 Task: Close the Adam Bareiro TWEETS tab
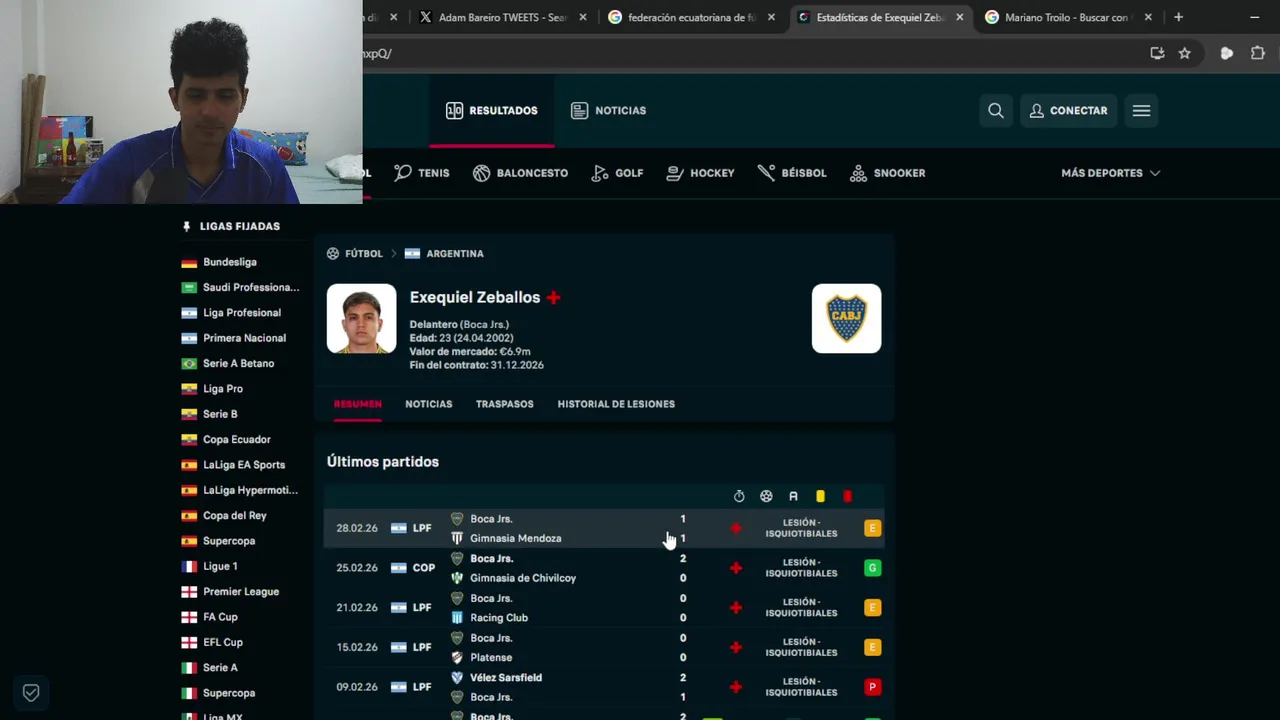(583, 17)
